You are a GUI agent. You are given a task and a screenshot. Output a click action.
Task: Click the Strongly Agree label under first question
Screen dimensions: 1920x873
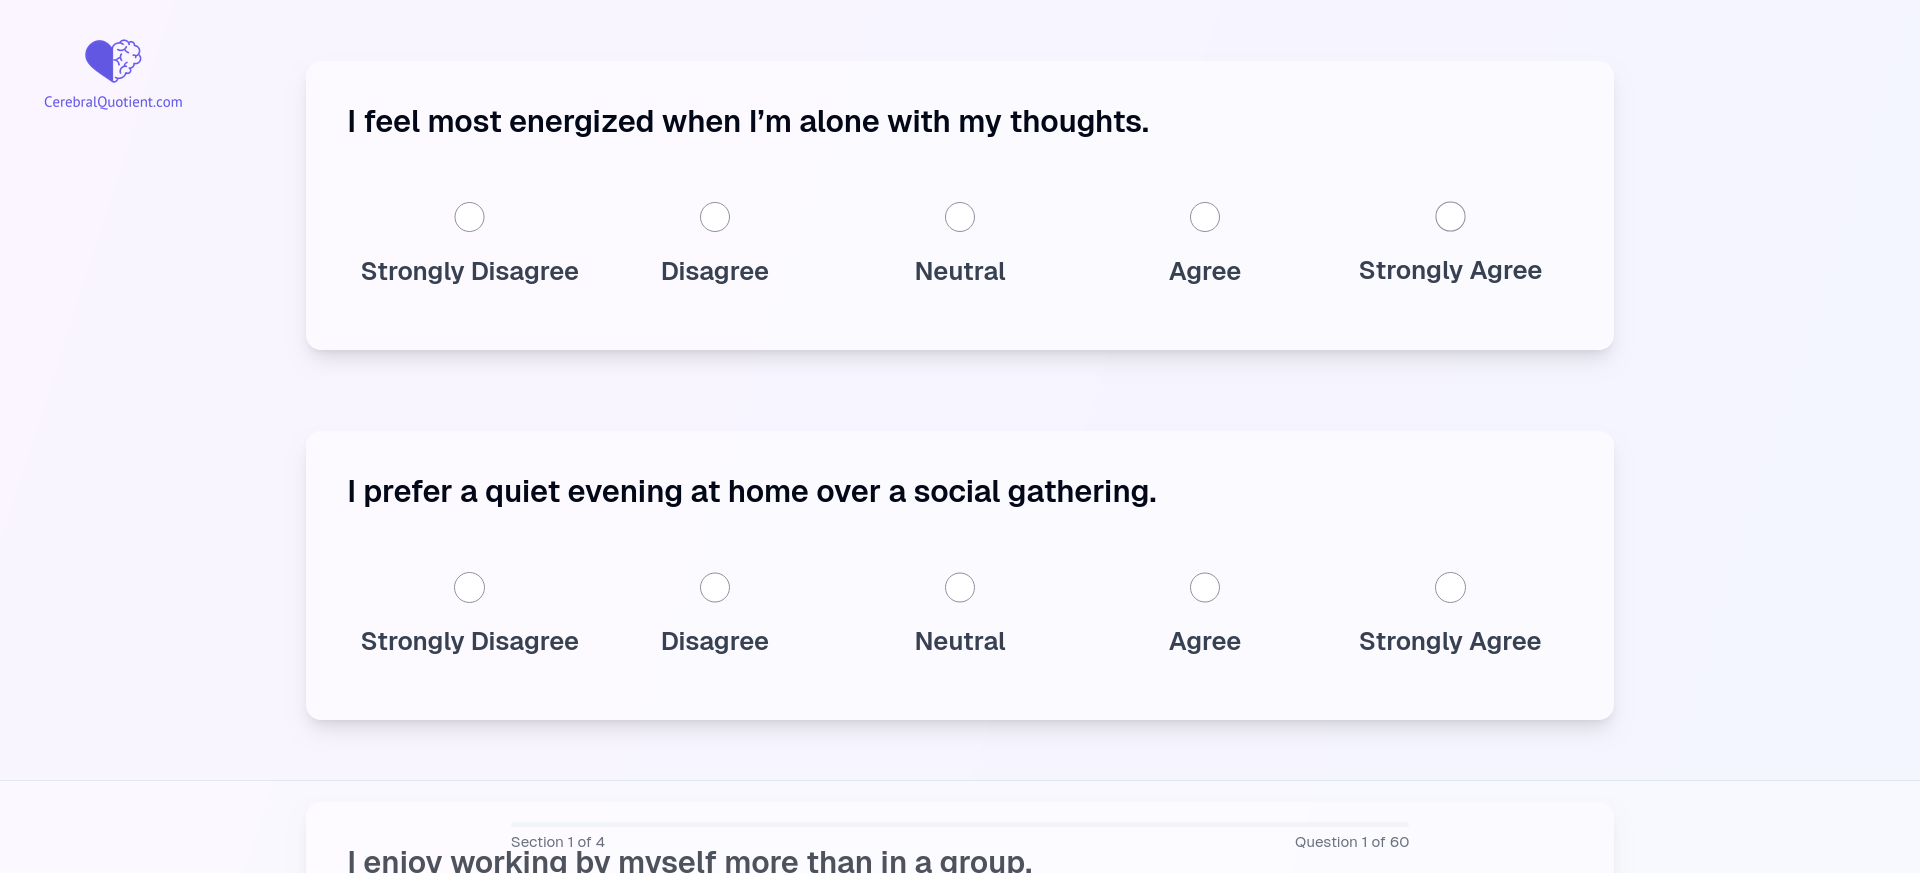coord(1450,270)
